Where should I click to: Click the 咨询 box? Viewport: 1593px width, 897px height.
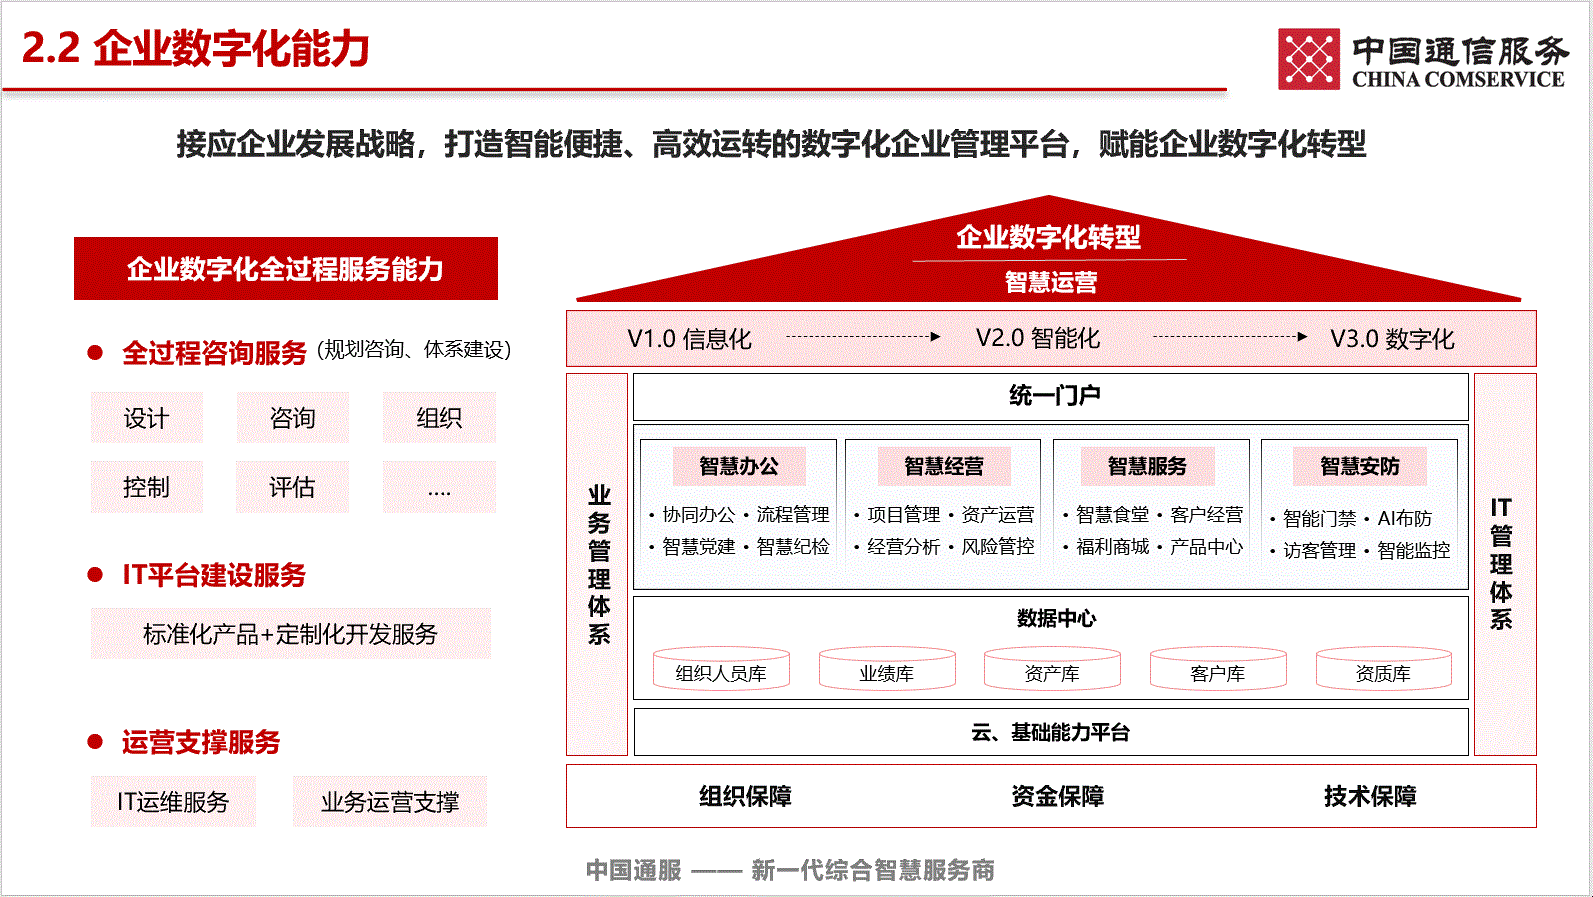point(292,418)
